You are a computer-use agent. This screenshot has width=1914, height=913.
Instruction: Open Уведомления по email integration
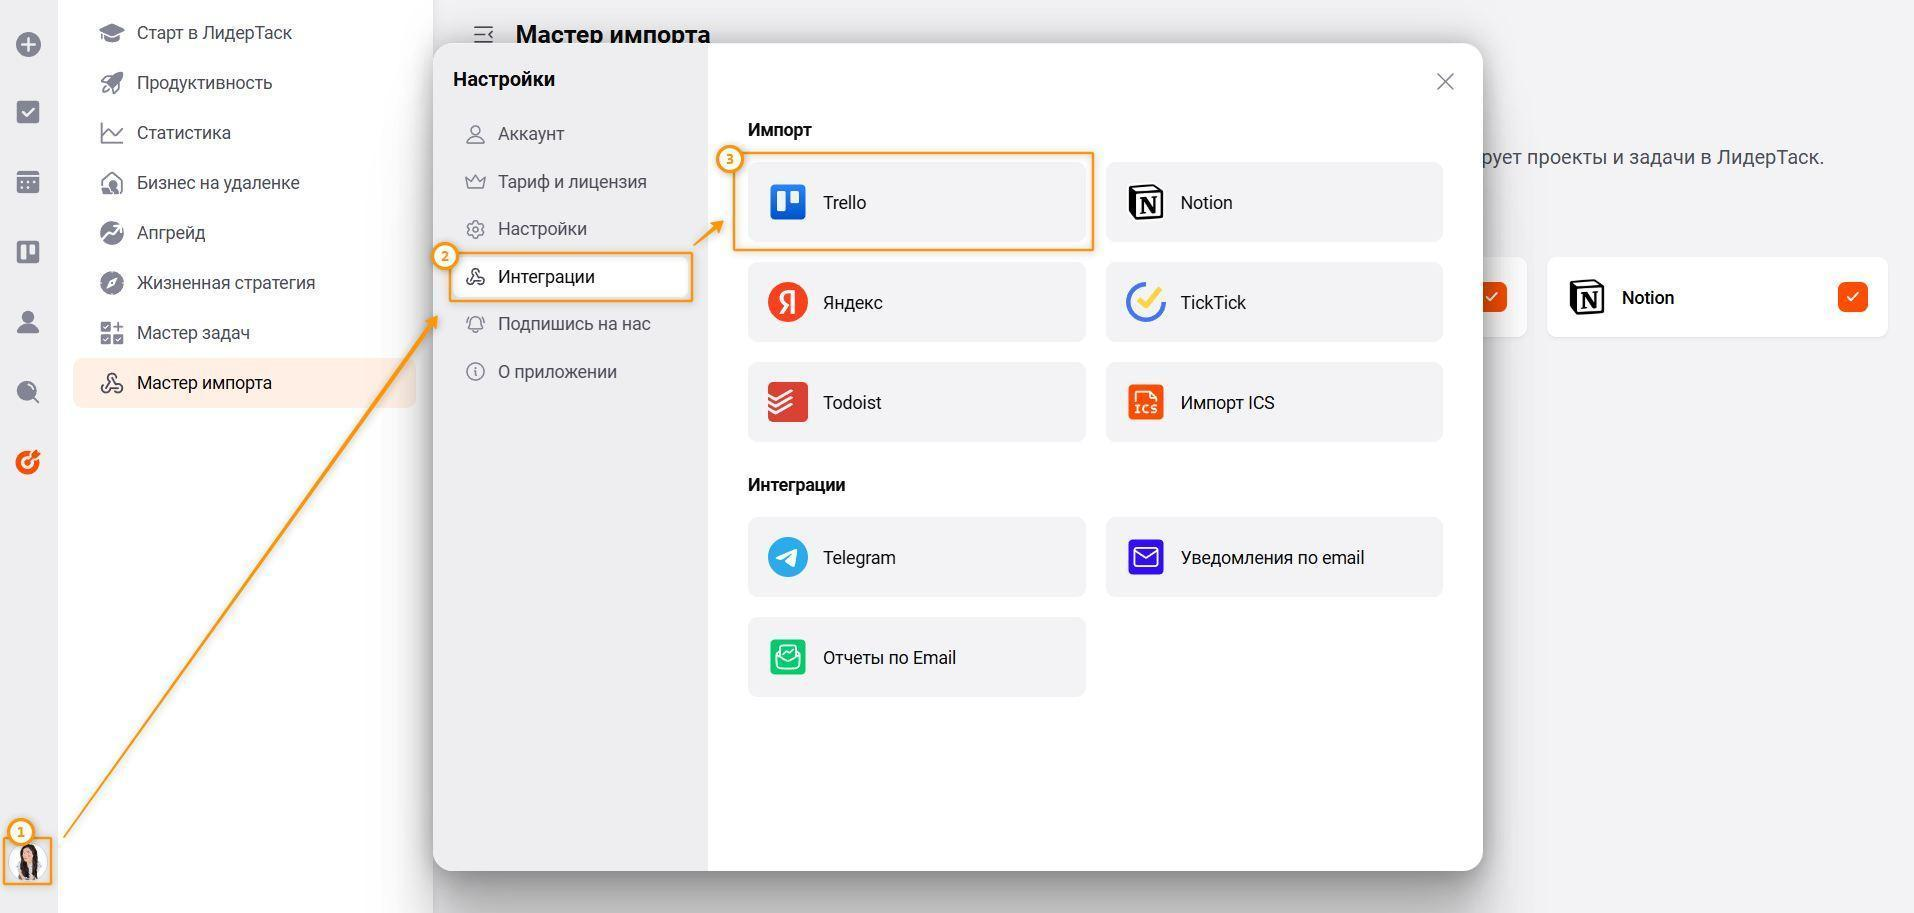tap(1274, 557)
